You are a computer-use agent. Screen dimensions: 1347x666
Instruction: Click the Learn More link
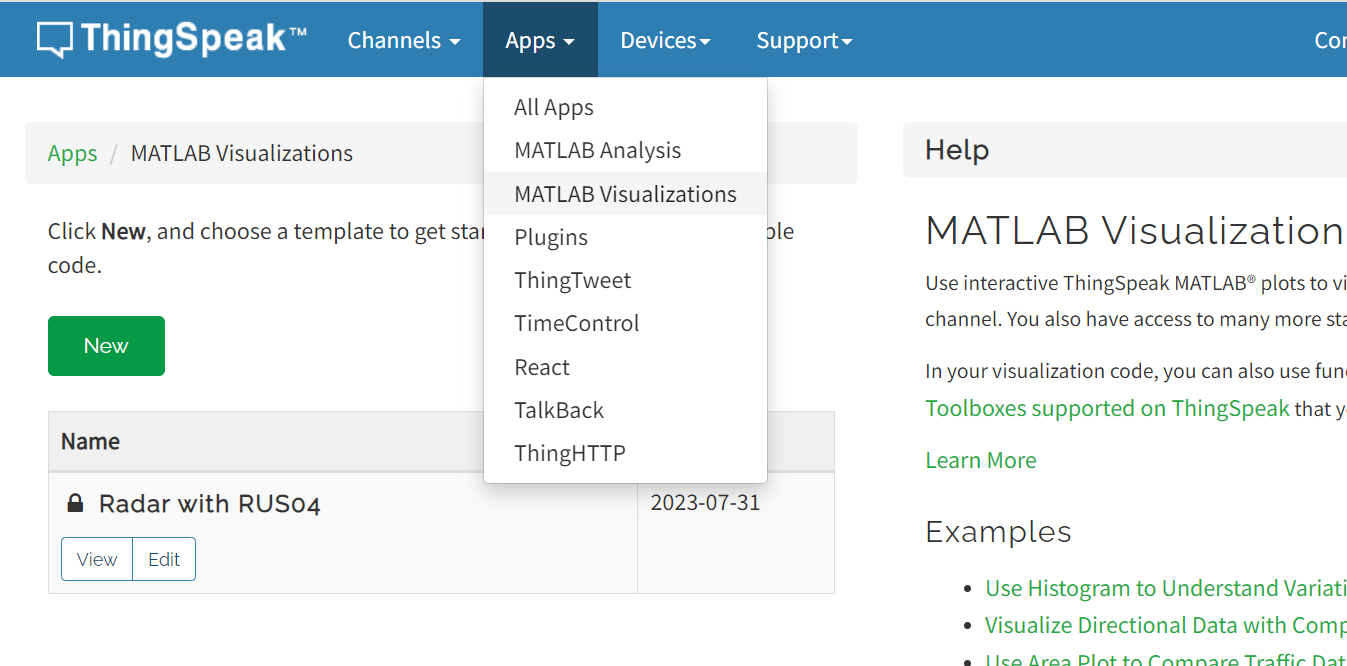pos(981,460)
